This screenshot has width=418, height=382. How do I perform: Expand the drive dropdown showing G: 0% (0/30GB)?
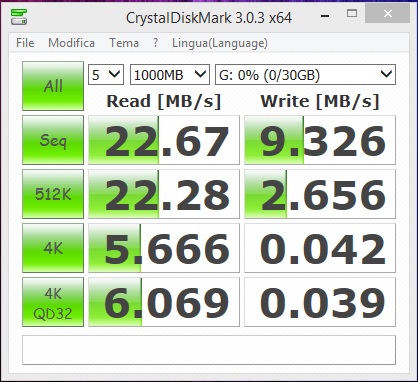[305, 74]
